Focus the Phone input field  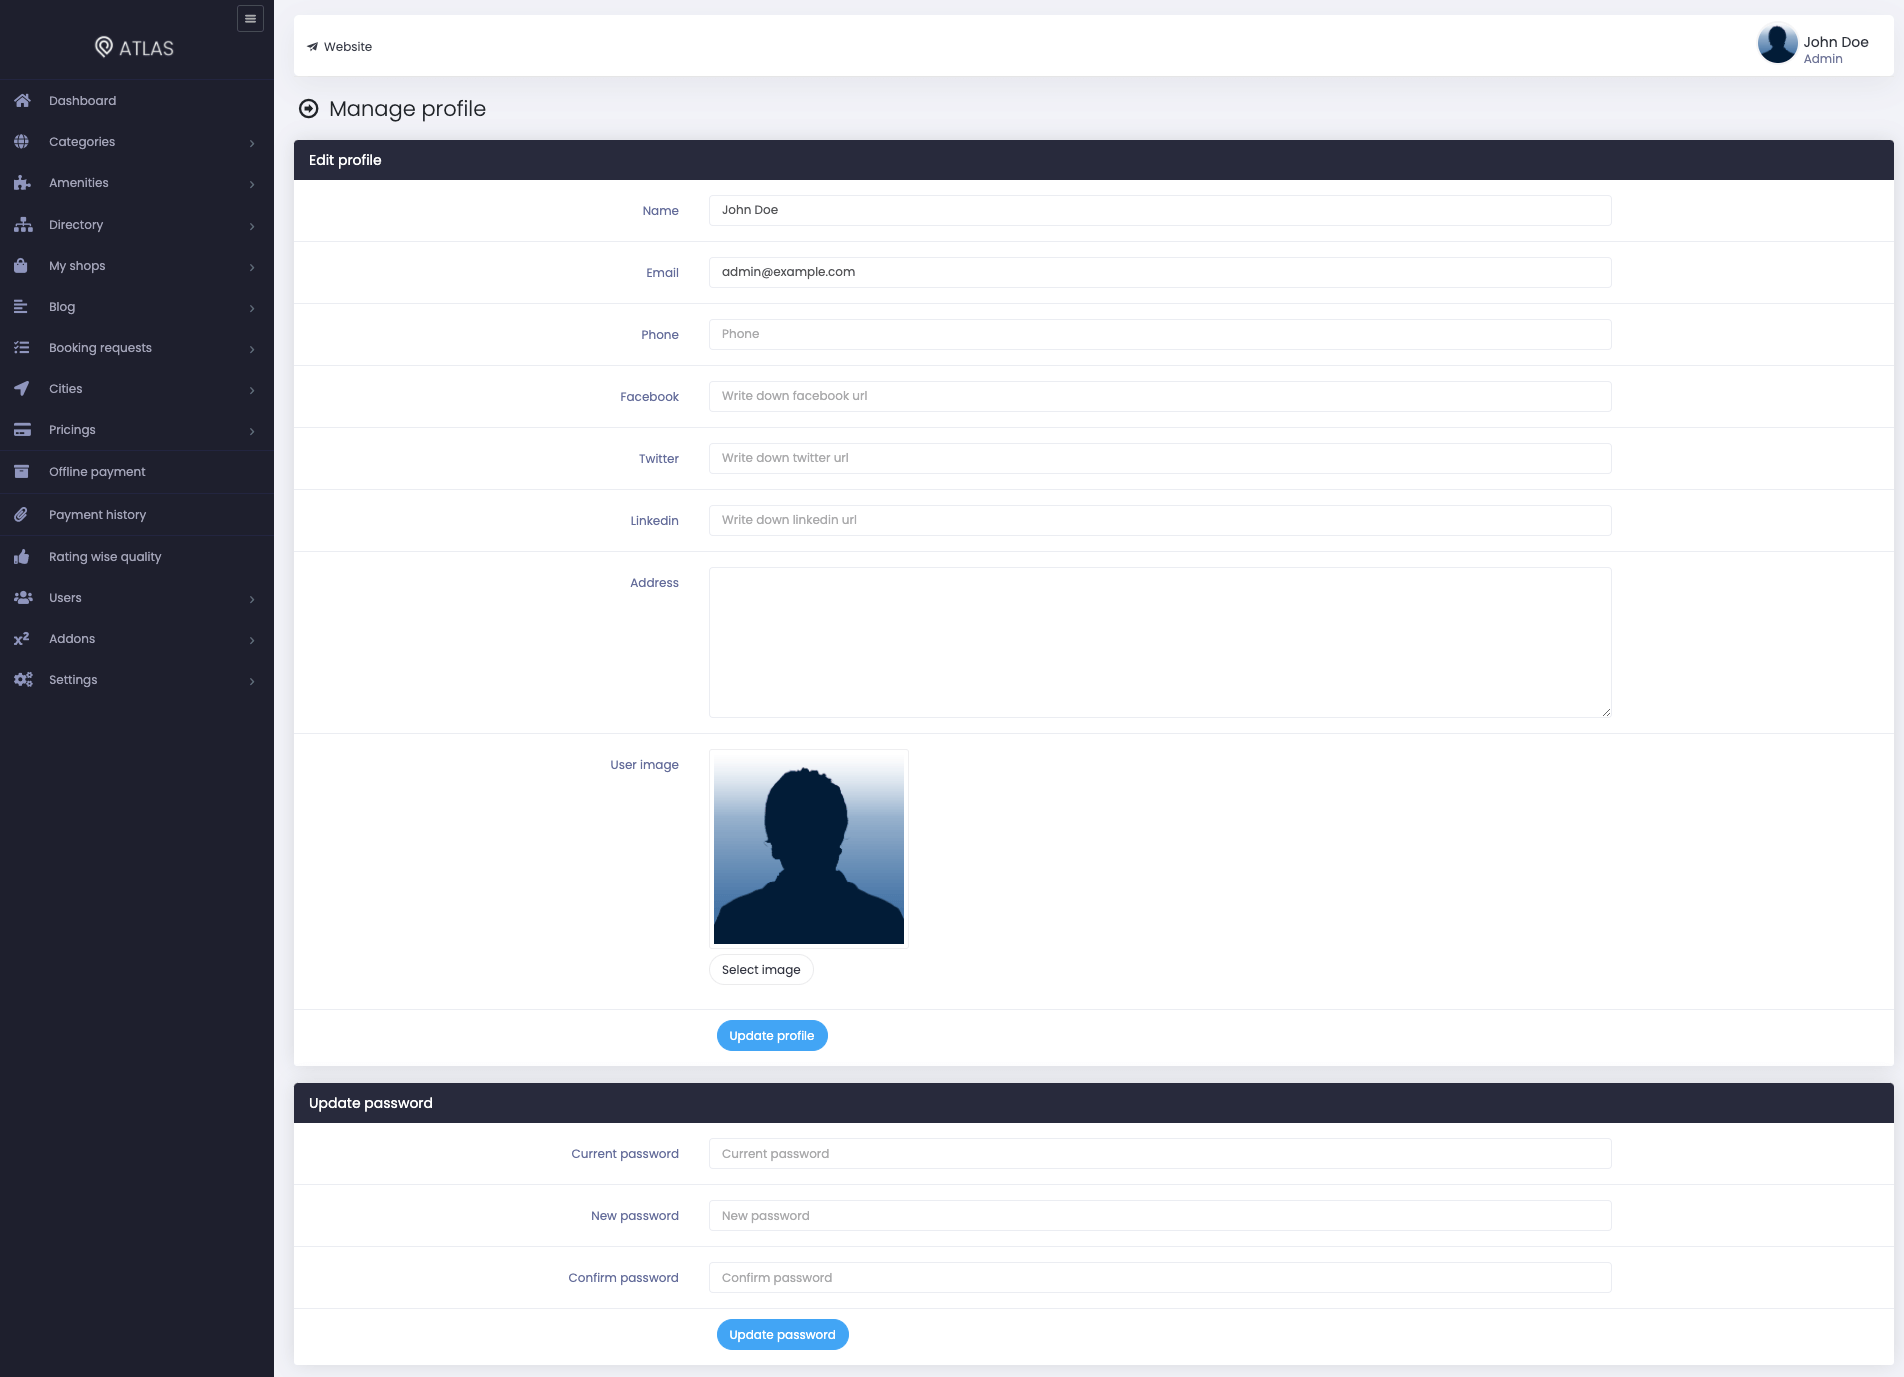(x=1160, y=334)
